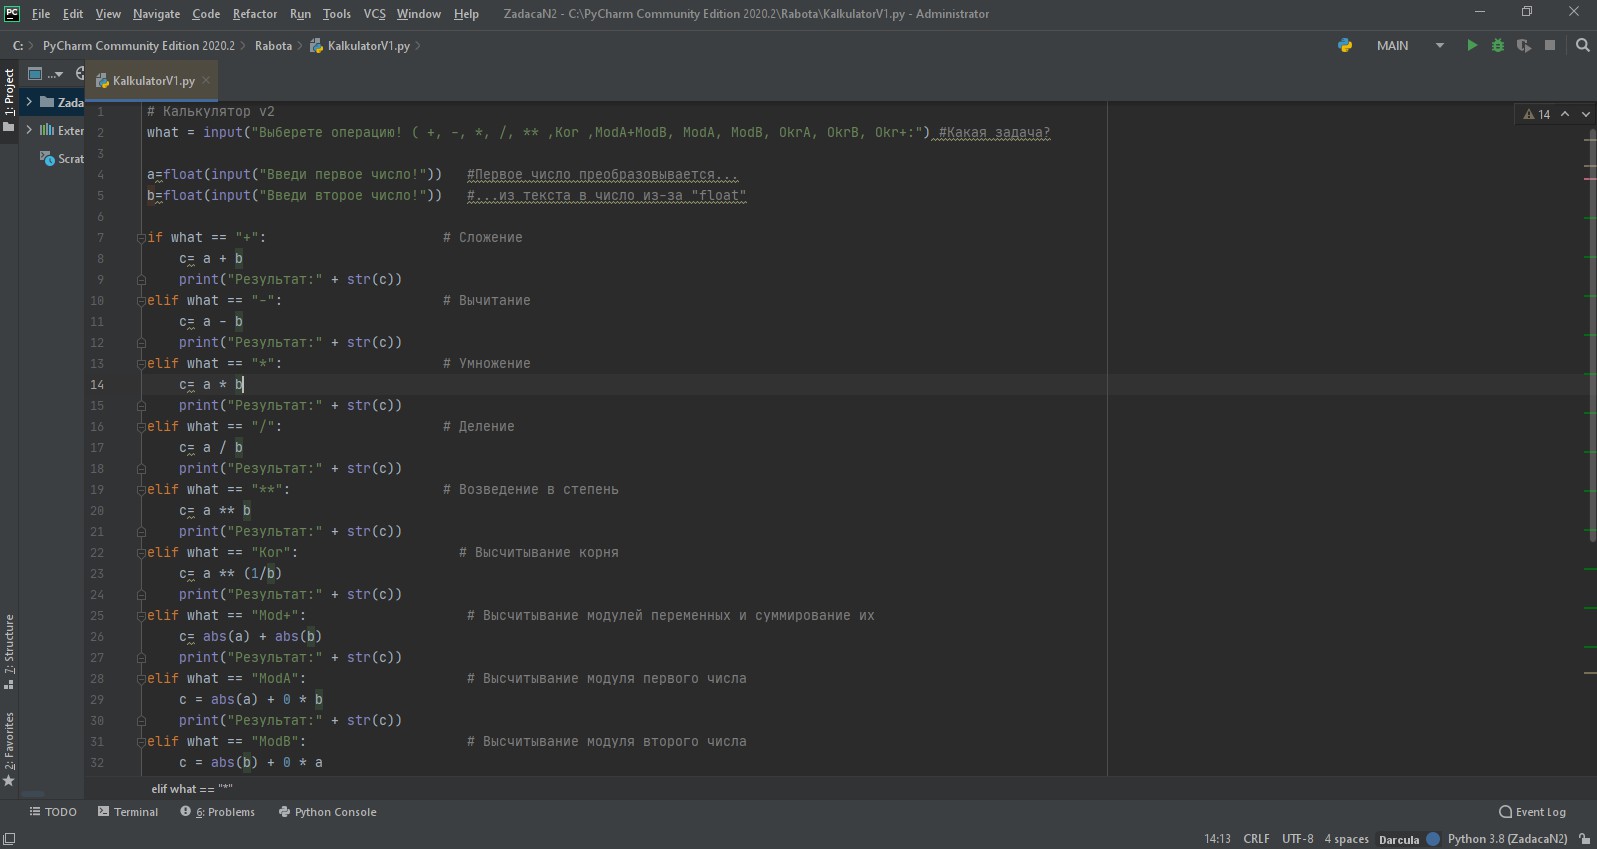This screenshot has height=849, width=1597.
Task: Click the Python logo icon in toolbar
Action: [1345, 45]
